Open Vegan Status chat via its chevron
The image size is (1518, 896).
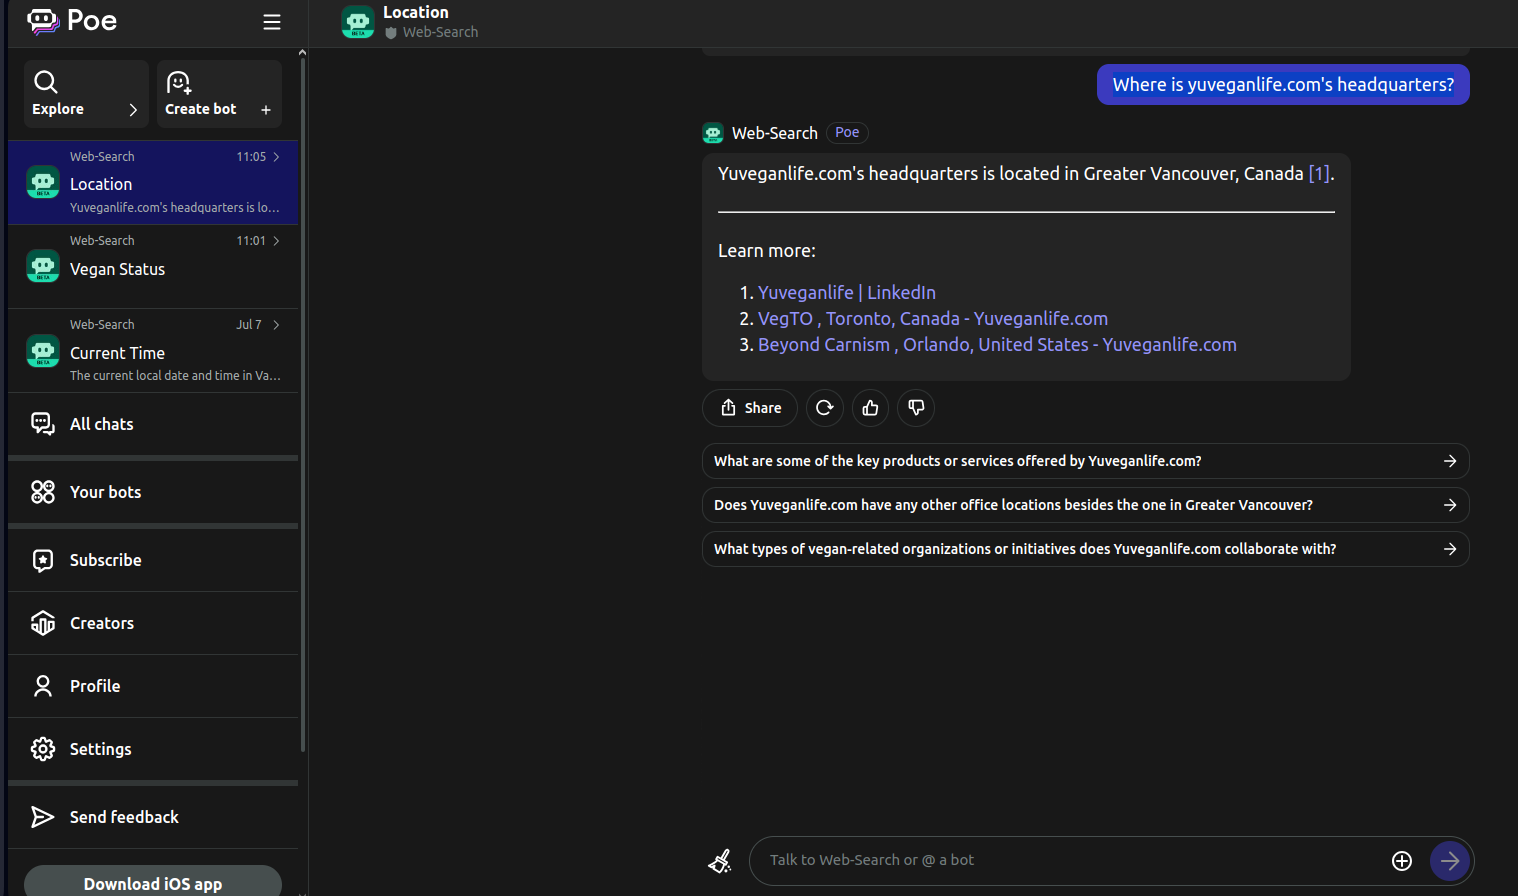pyautogui.click(x=277, y=241)
